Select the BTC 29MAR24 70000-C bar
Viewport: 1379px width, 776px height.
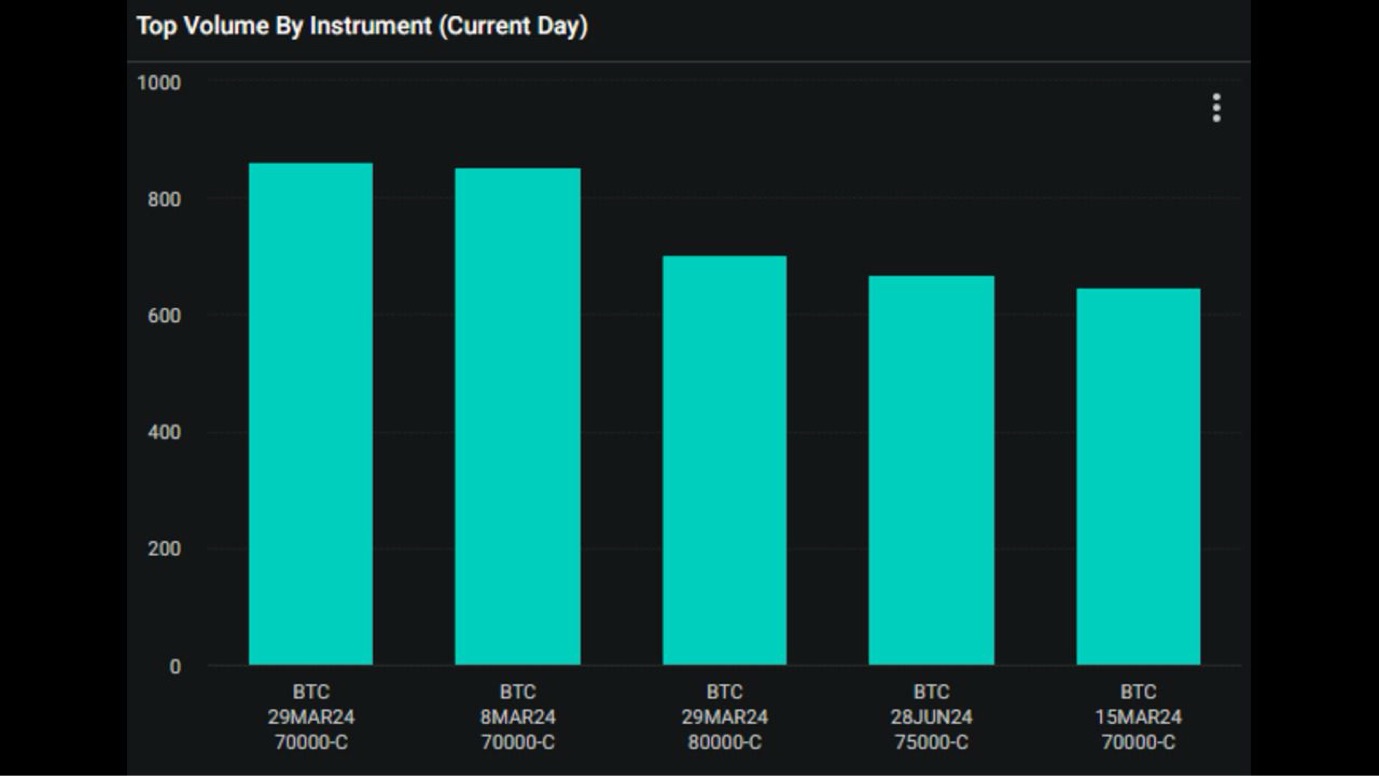[x=310, y=414]
